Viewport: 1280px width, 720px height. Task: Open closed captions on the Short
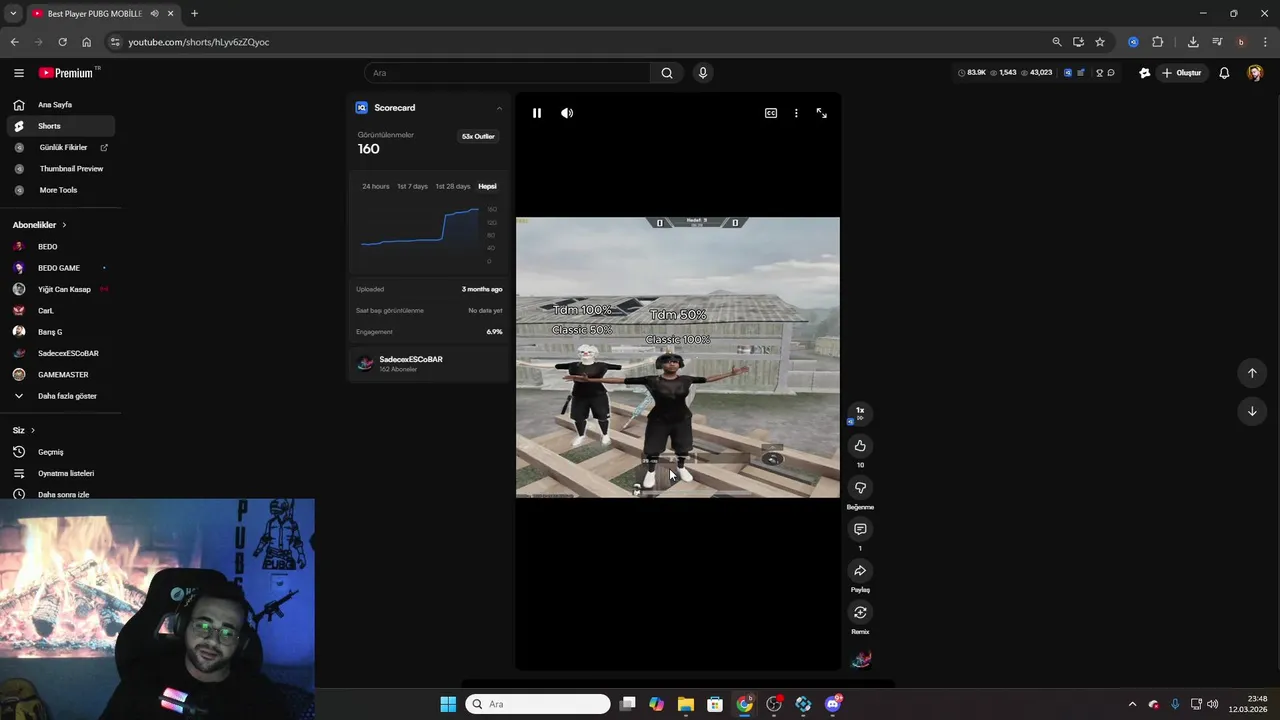[771, 113]
